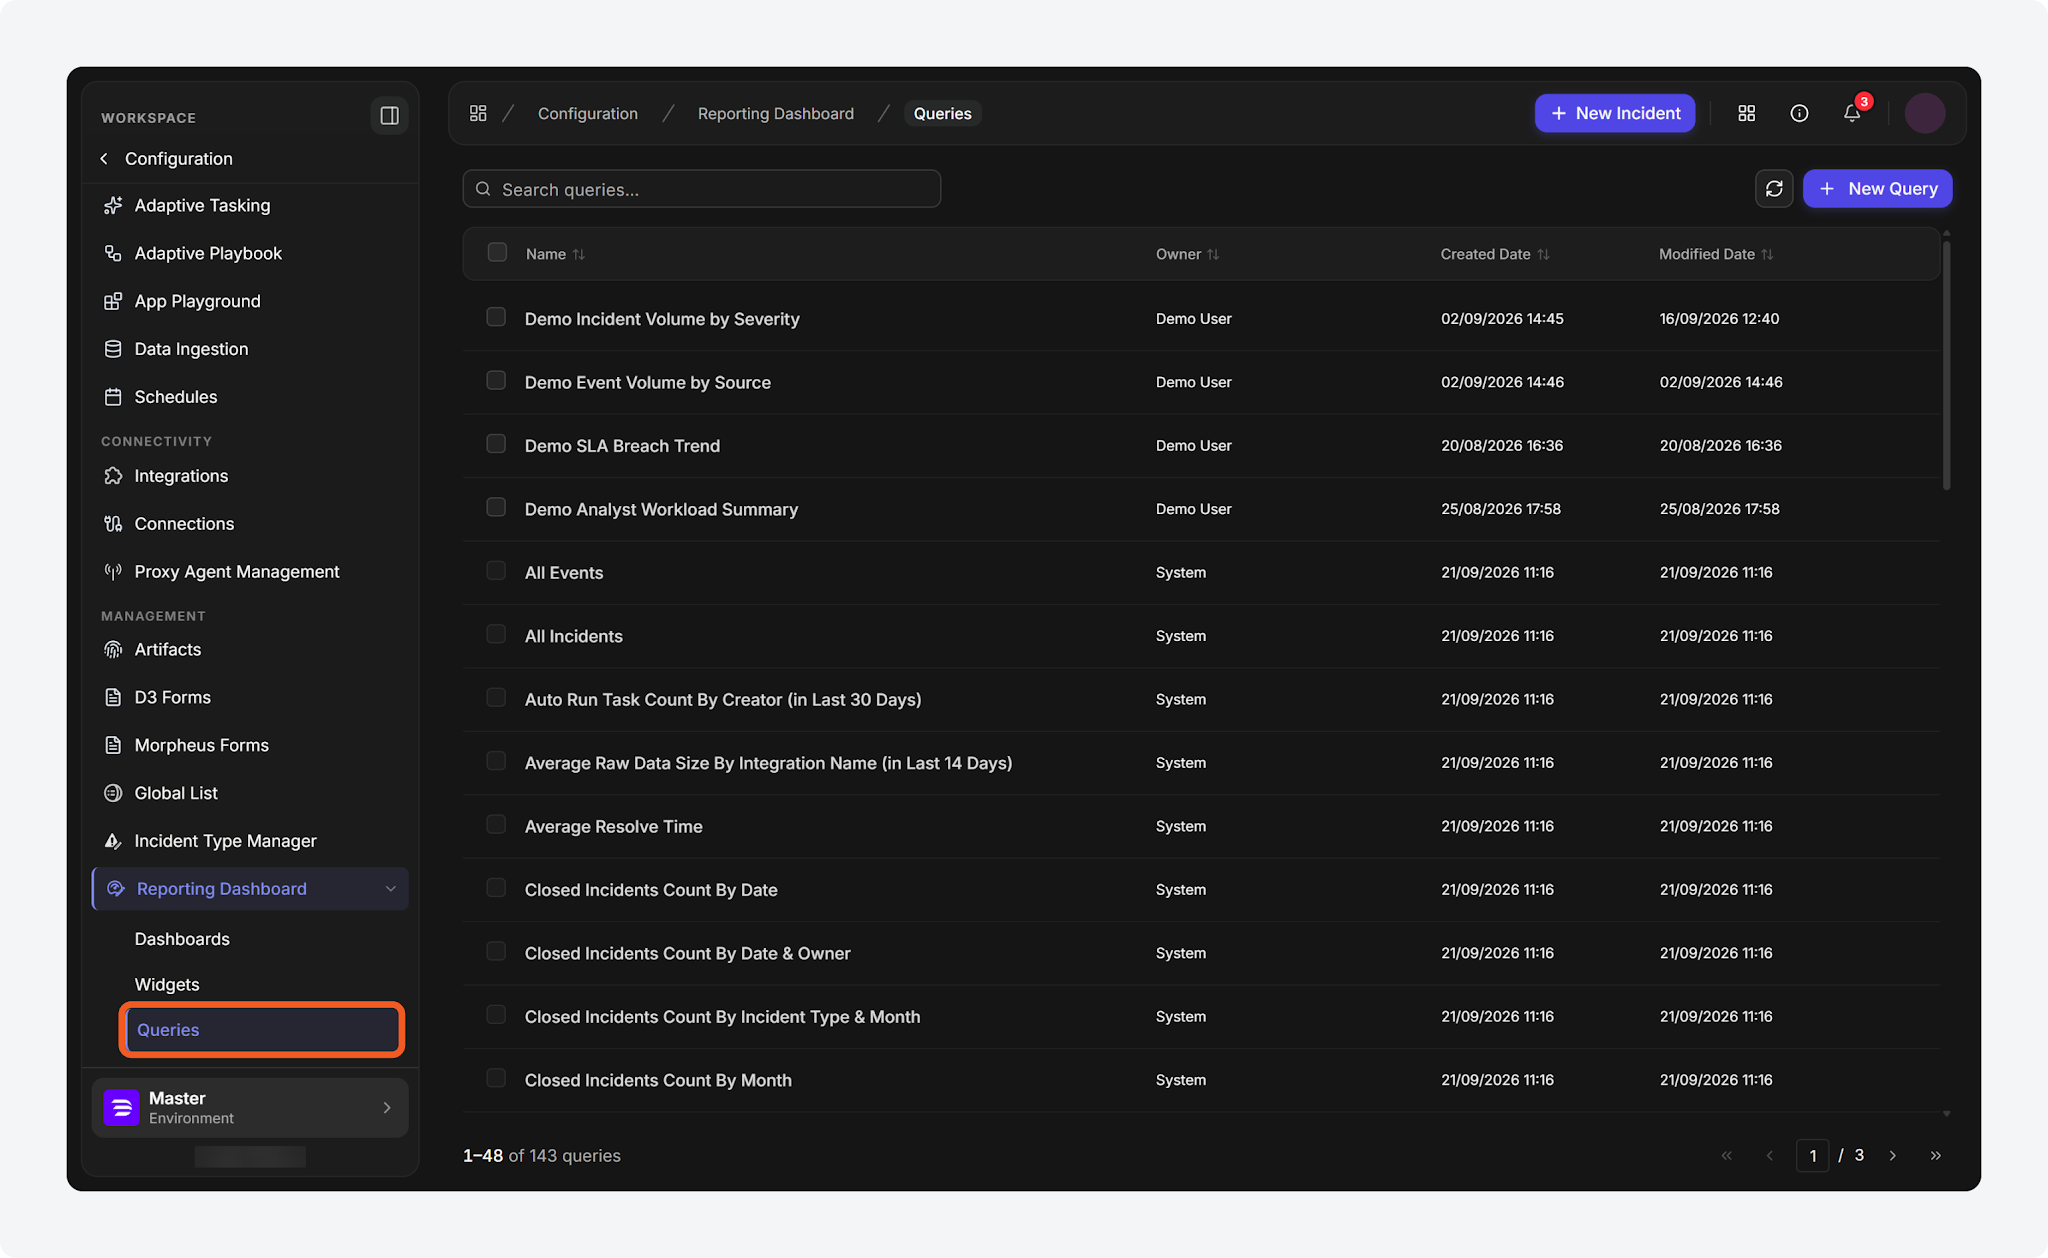Viewport: 2048px width, 1258px height.
Task: Open the notifications bell
Action: coord(1852,113)
